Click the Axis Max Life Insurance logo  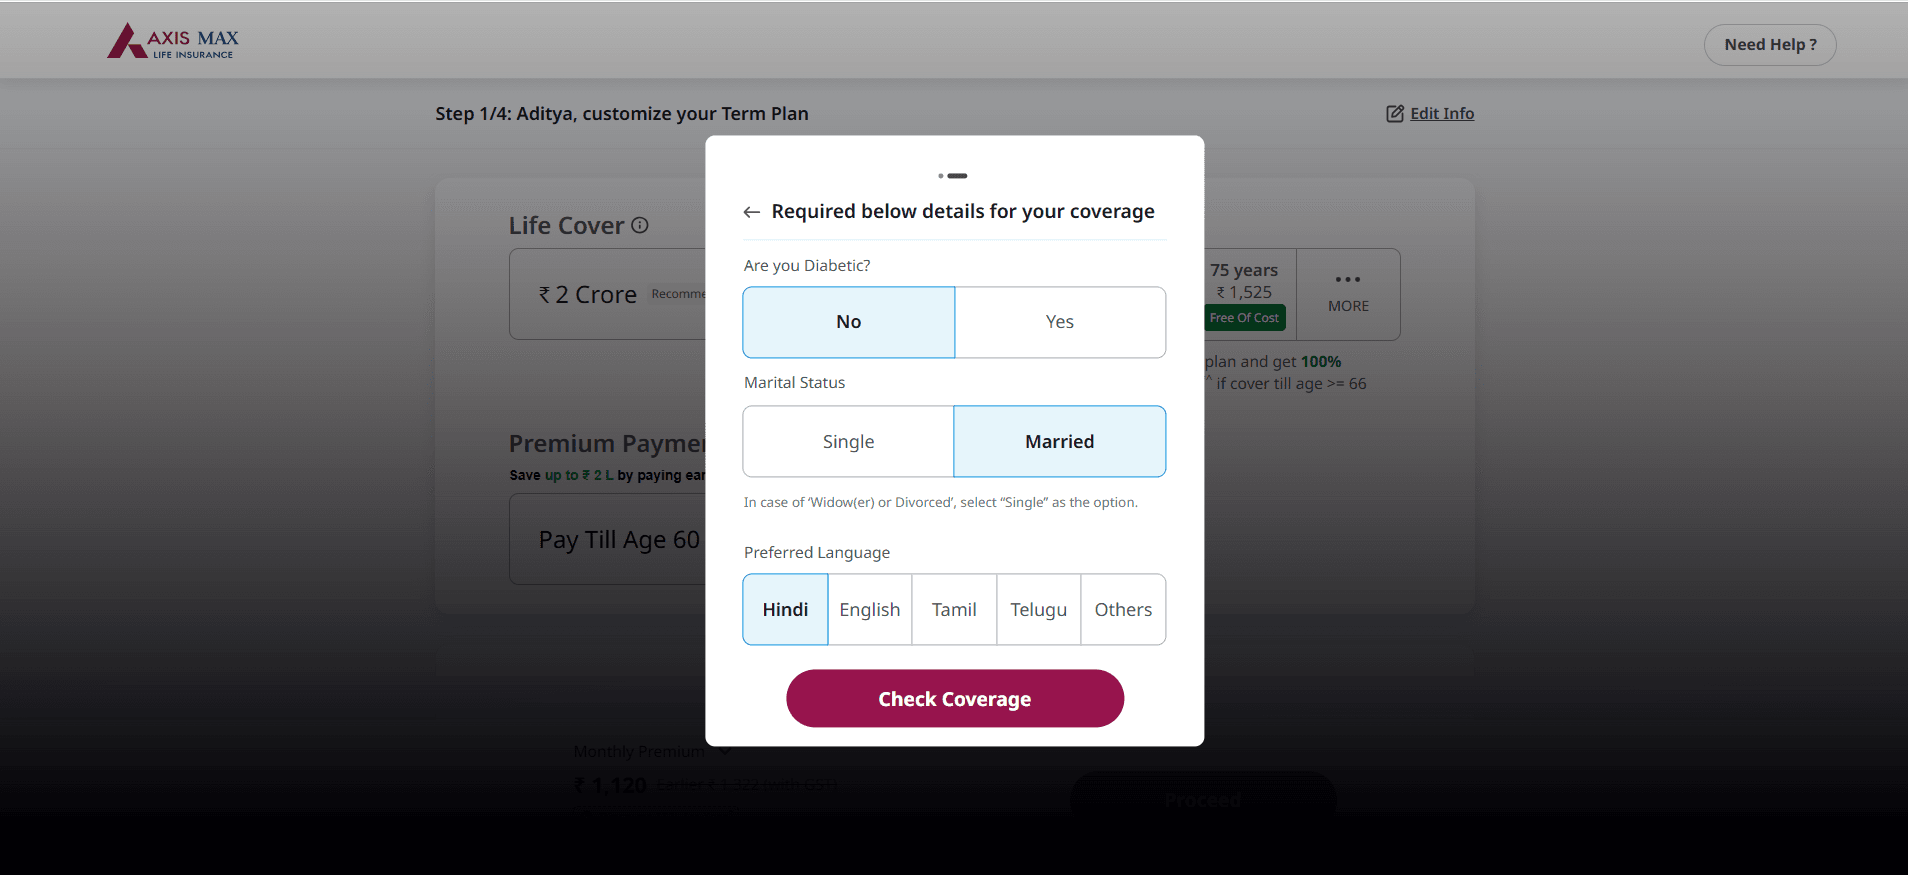[174, 42]
